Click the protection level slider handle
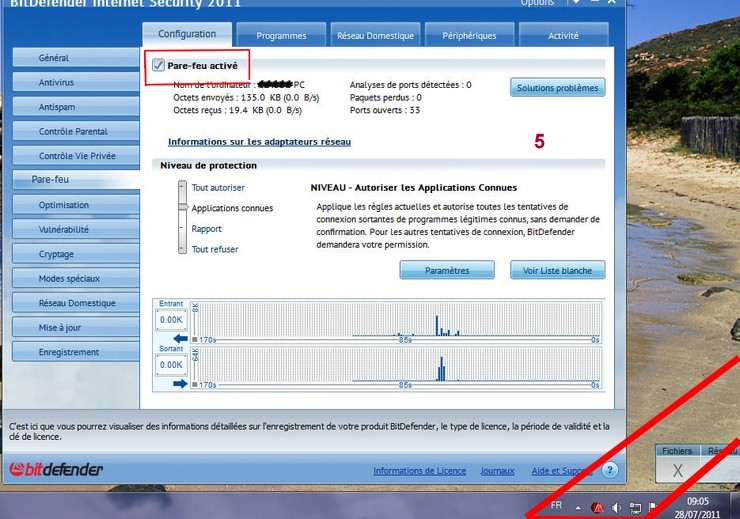This screenshot has height=519, width=740. click(x=183, y=207)
